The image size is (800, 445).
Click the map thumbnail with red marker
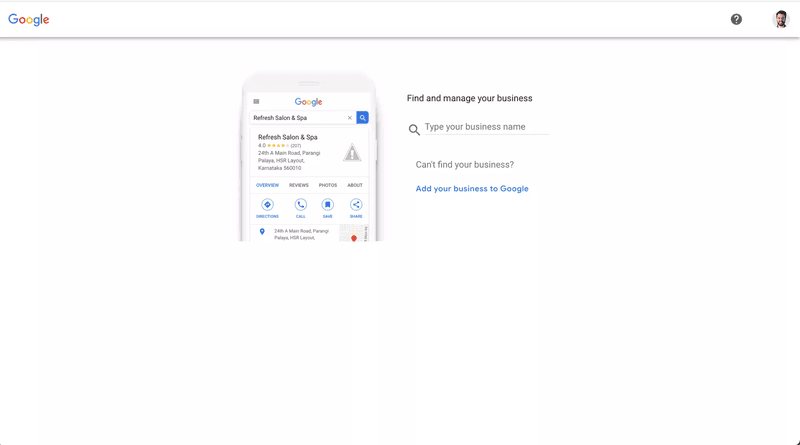(354, 233)
